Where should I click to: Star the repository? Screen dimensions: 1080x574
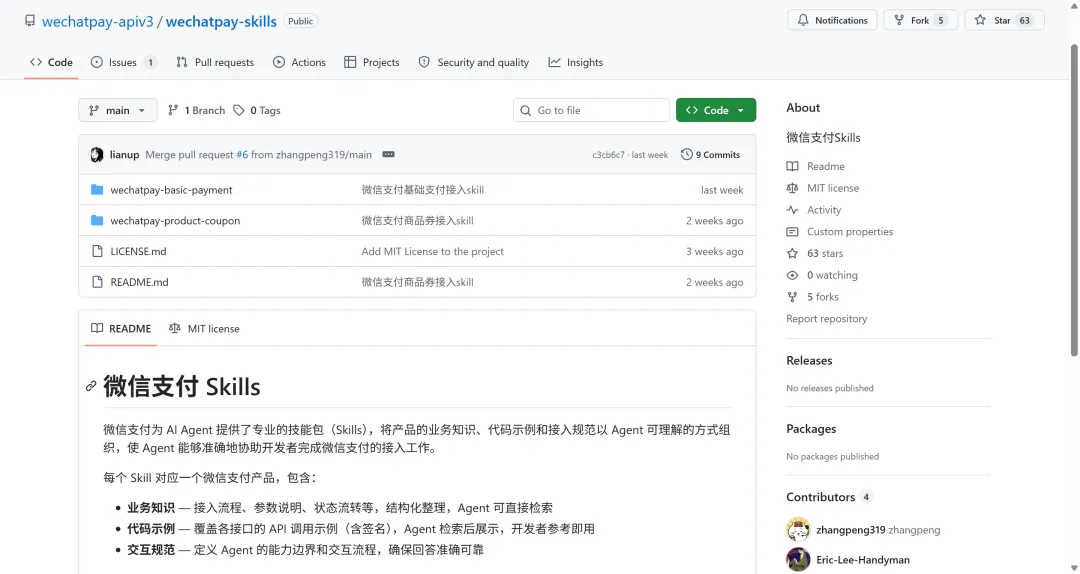point(1004,20)
